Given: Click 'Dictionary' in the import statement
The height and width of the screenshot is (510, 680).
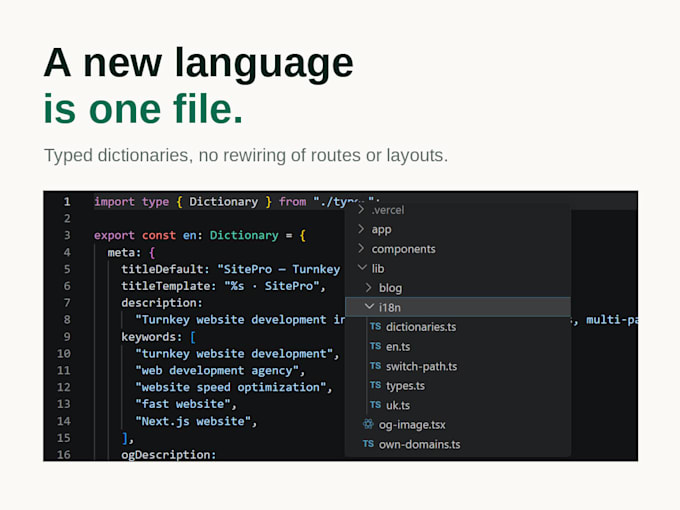Looking at the screenshot, I should 223,202.
